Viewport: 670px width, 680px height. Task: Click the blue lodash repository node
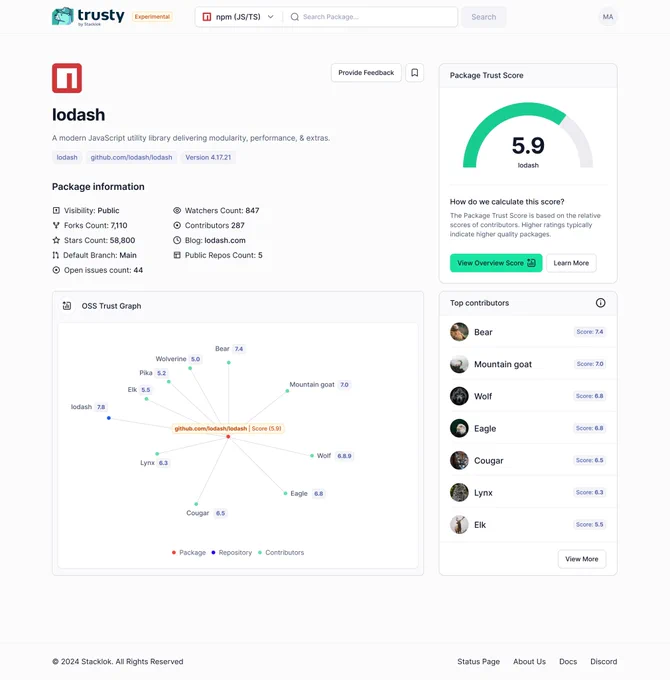[109, 418]
